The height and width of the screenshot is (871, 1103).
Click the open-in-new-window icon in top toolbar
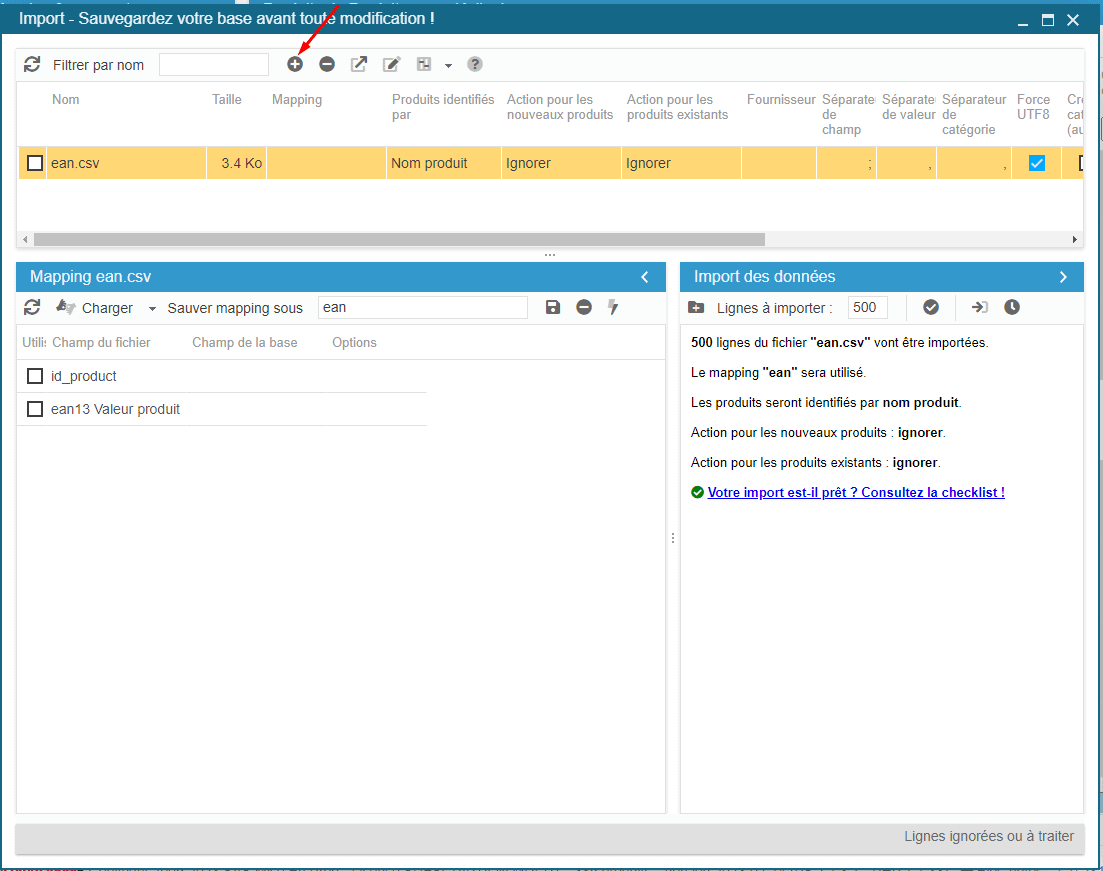pos(359,64)
